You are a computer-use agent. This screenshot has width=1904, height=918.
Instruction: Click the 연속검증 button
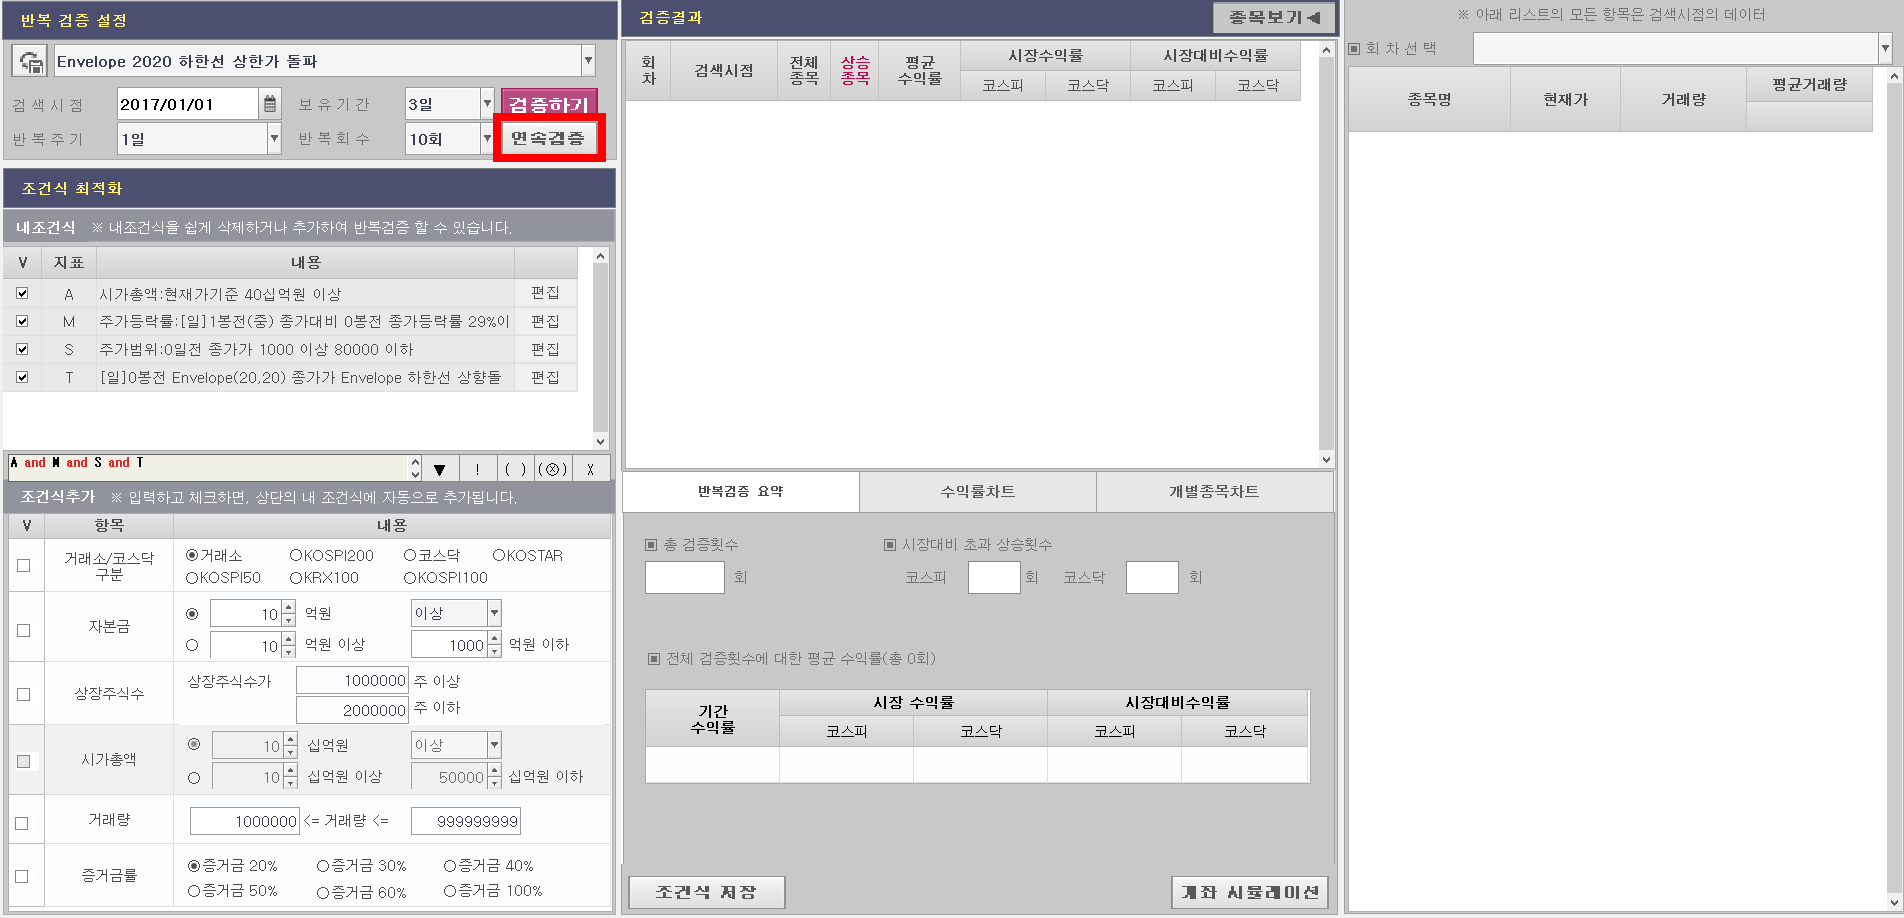(x=548, y=138)
